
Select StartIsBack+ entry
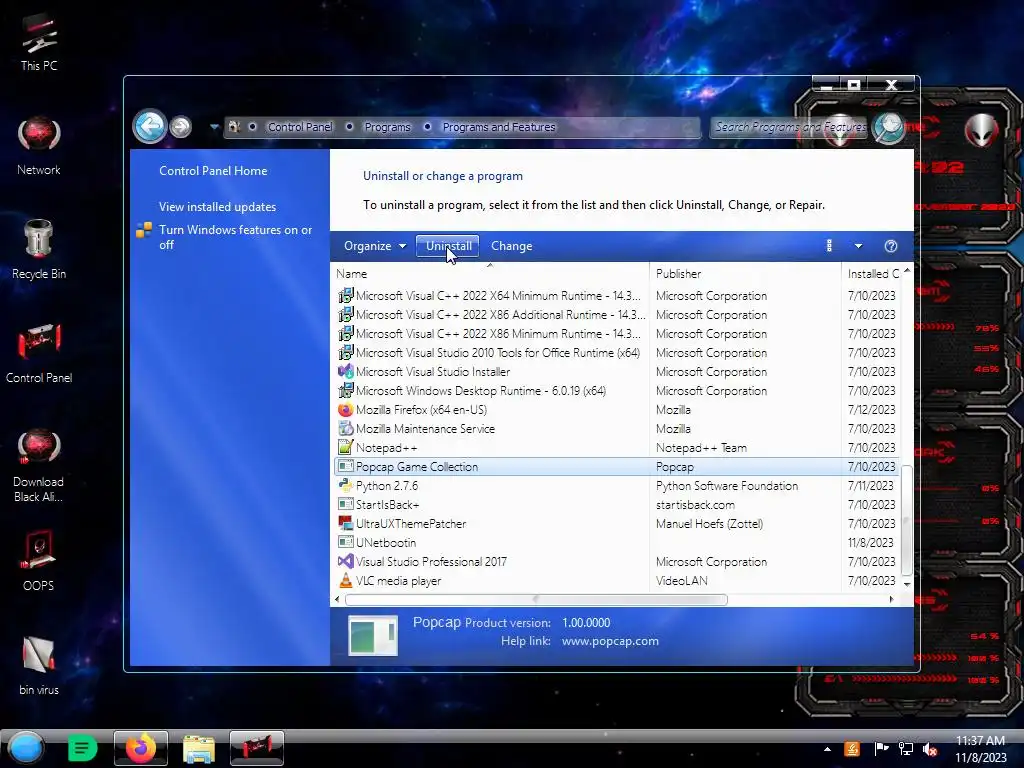pyautogui.click(x=616, y=504)
